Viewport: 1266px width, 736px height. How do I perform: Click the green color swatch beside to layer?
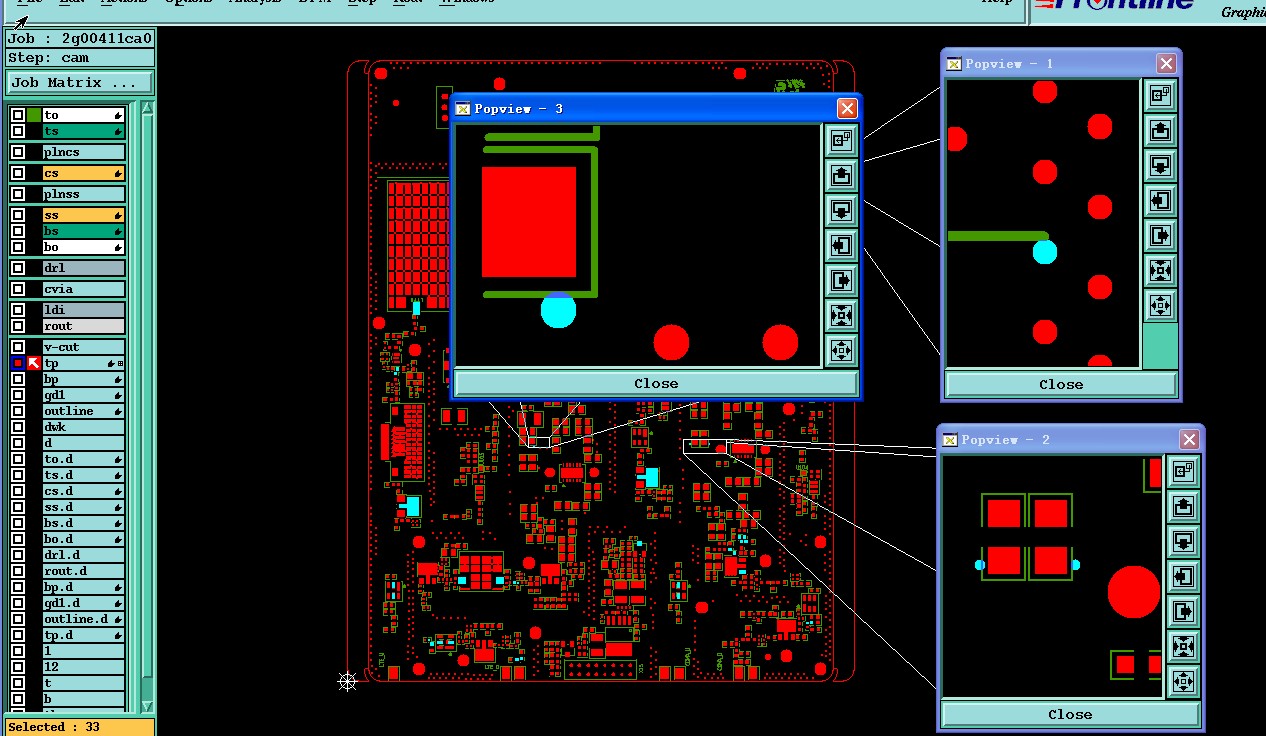pos(34,115)
